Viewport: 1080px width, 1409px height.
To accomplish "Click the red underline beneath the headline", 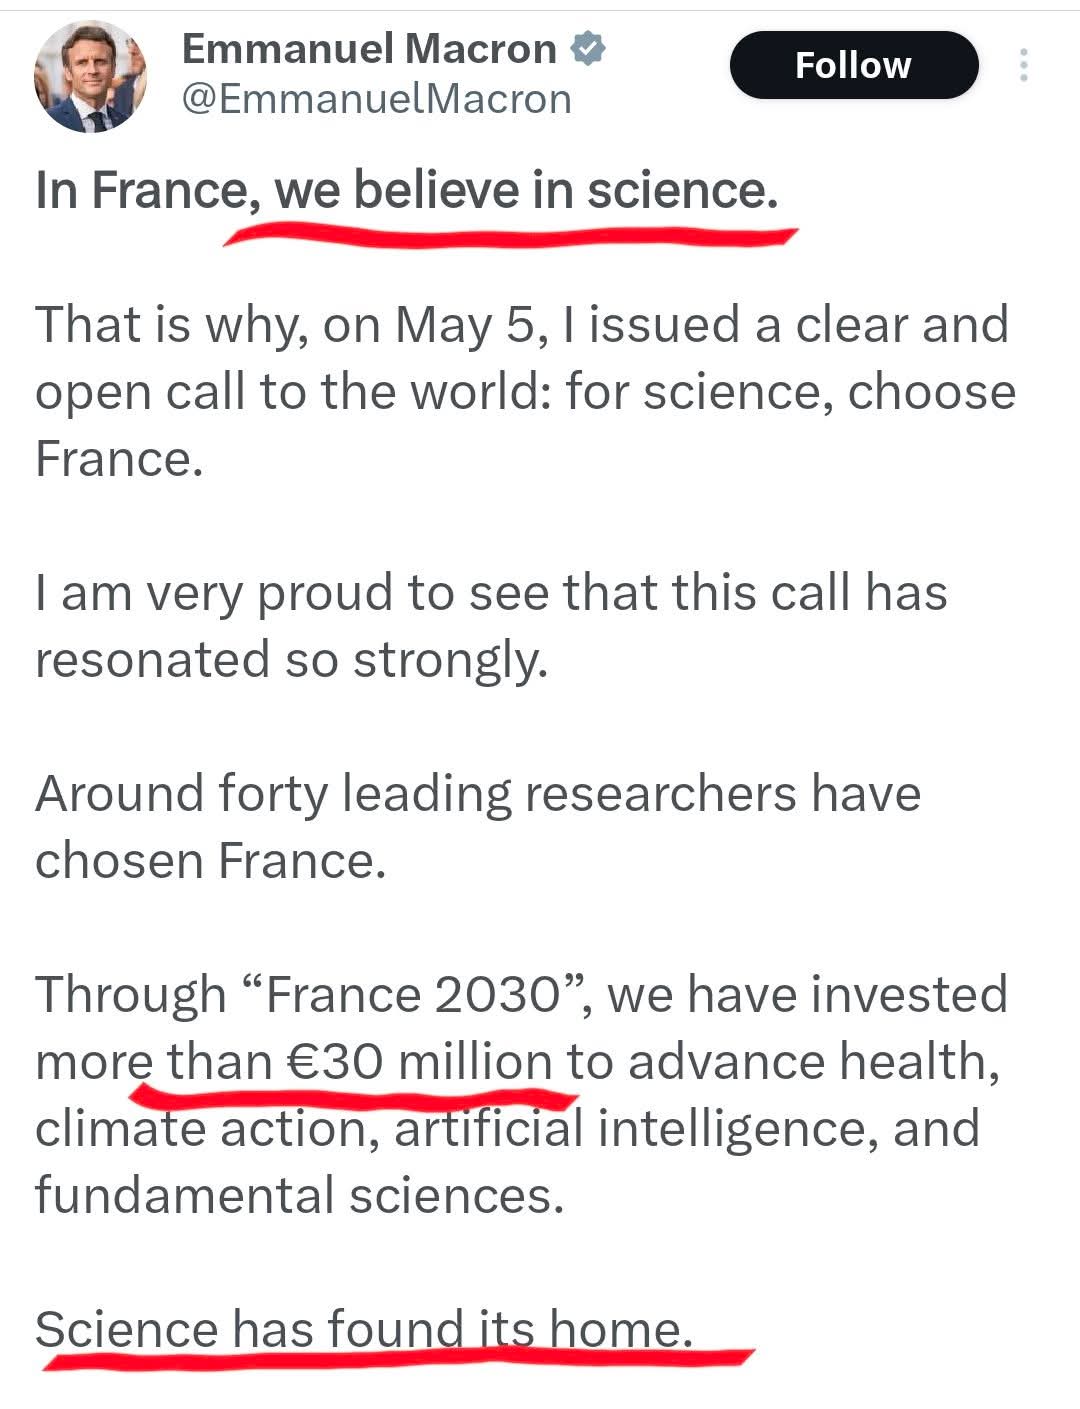I will 510,236.
